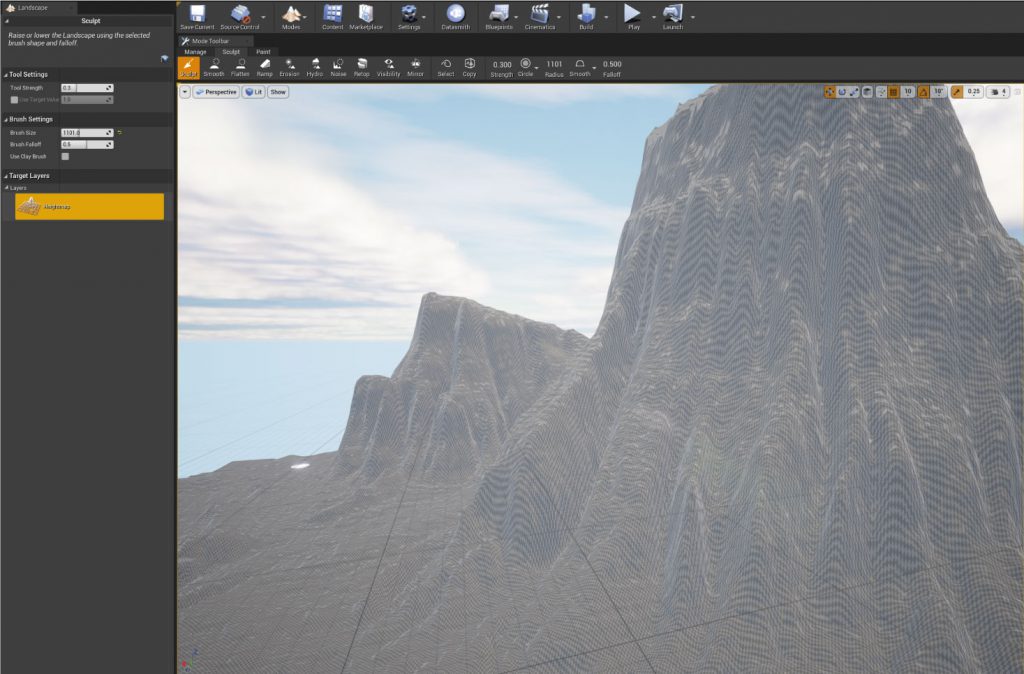
Task: Toggle rotation snapping in viewport
Action: coord(924,92)
